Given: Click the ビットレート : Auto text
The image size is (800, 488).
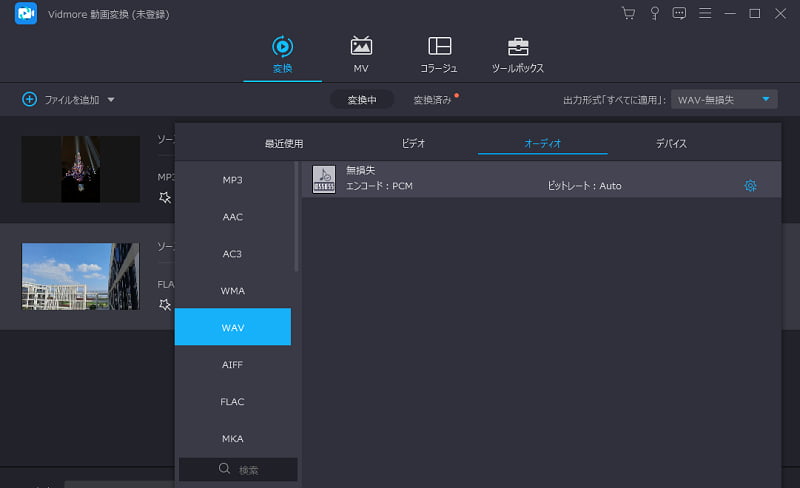Looking at the screenshot, I should tap(584, 186).
